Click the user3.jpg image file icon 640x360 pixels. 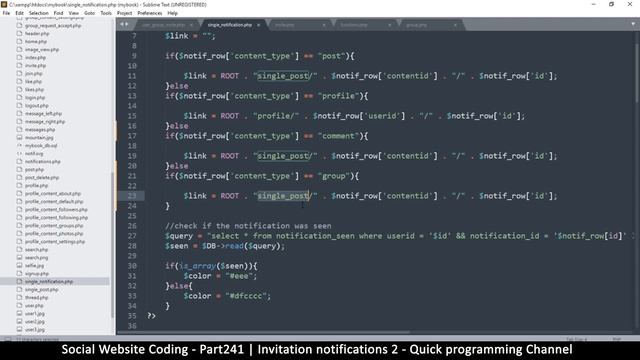tap(19, 329)
